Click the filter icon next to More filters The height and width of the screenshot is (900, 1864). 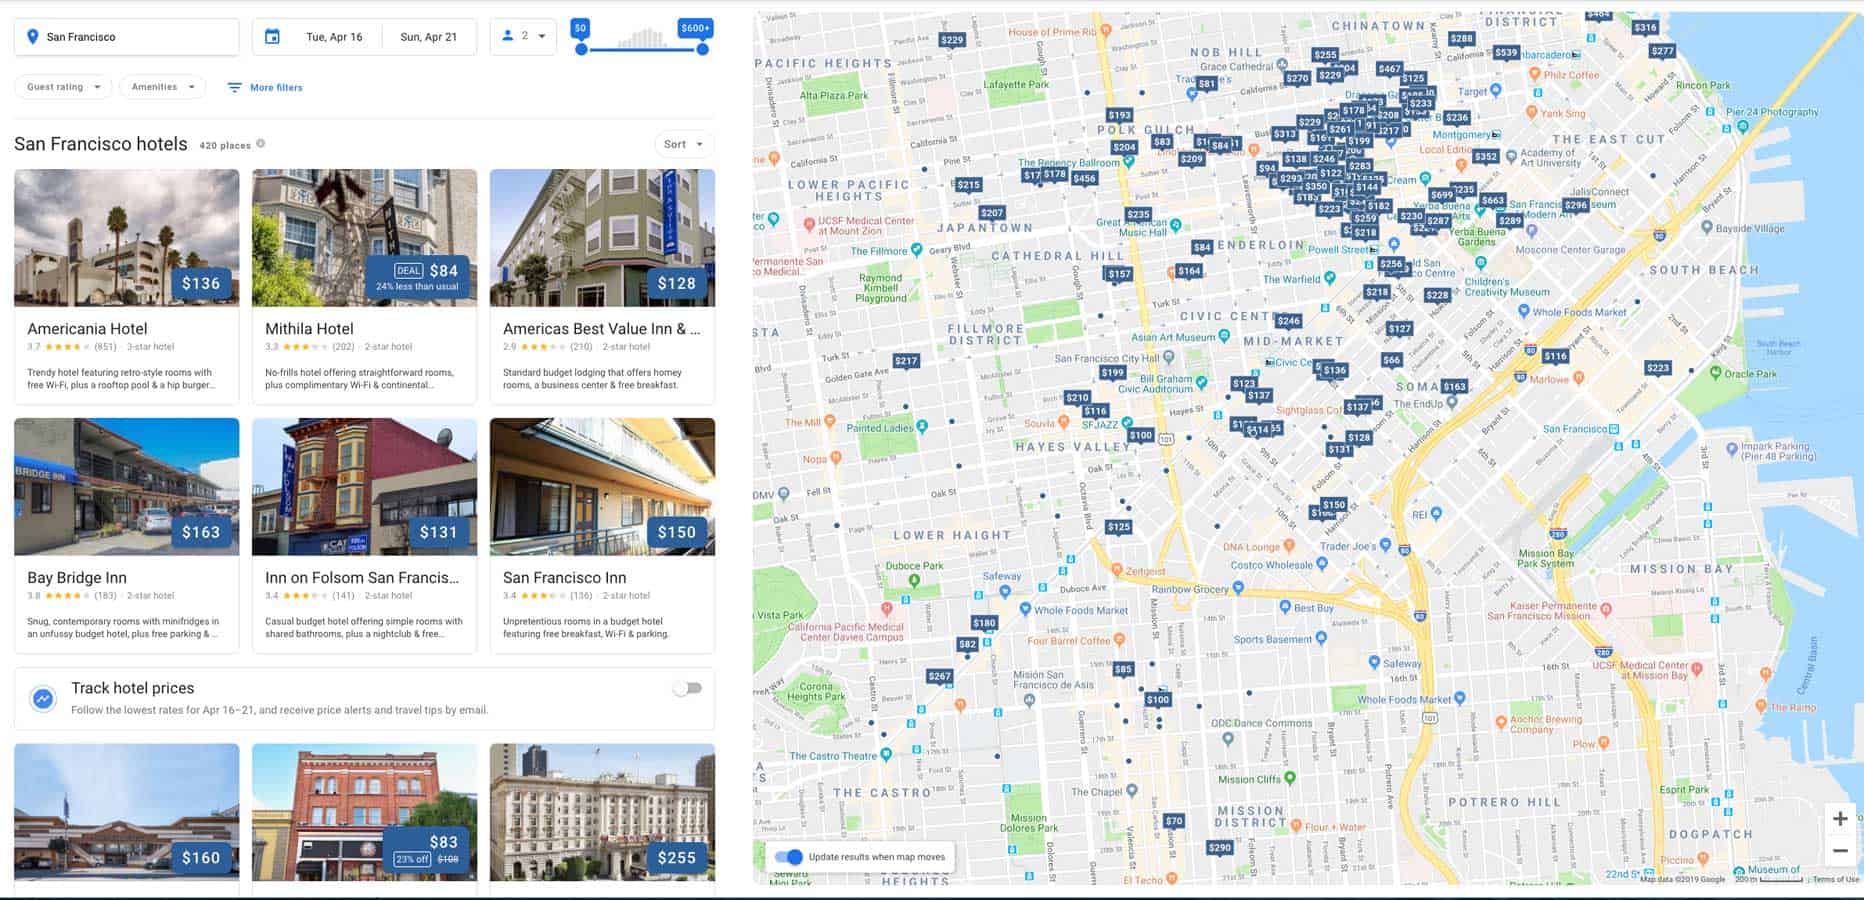click(234, 87)
